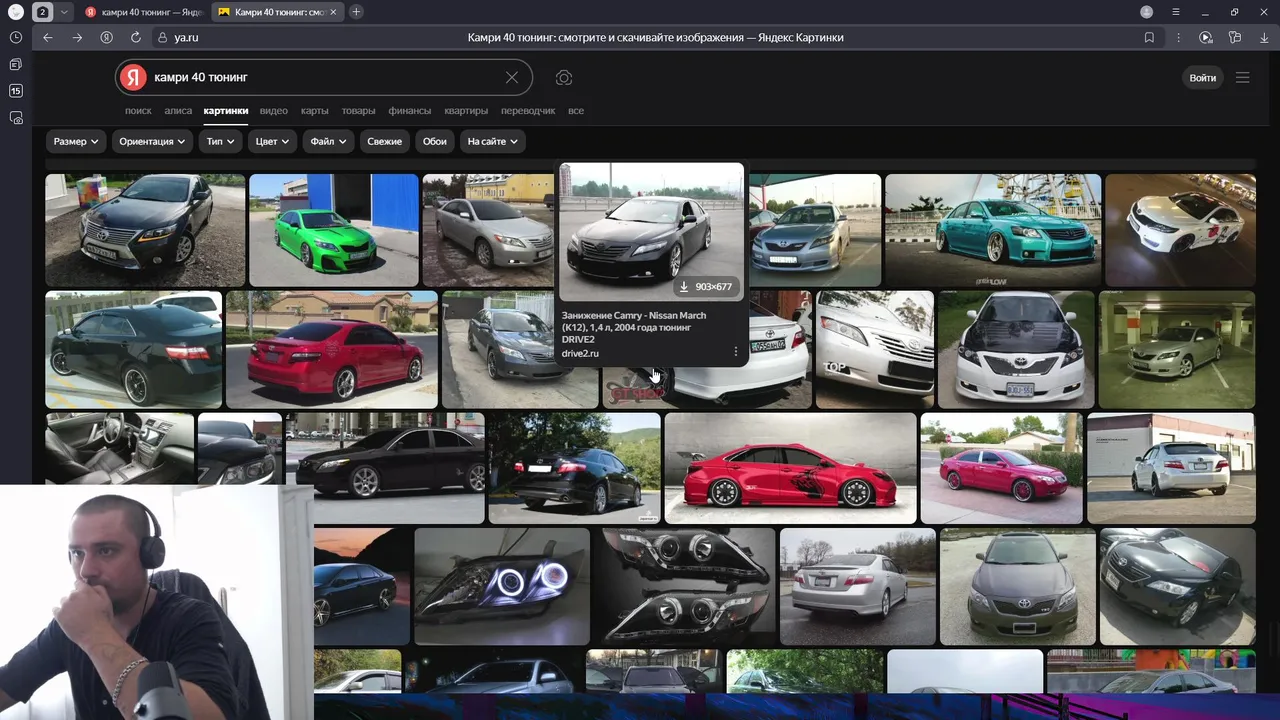1280x720 pixels.
Task: Search by image using the camera icon
Action: [x=564, y=77]
